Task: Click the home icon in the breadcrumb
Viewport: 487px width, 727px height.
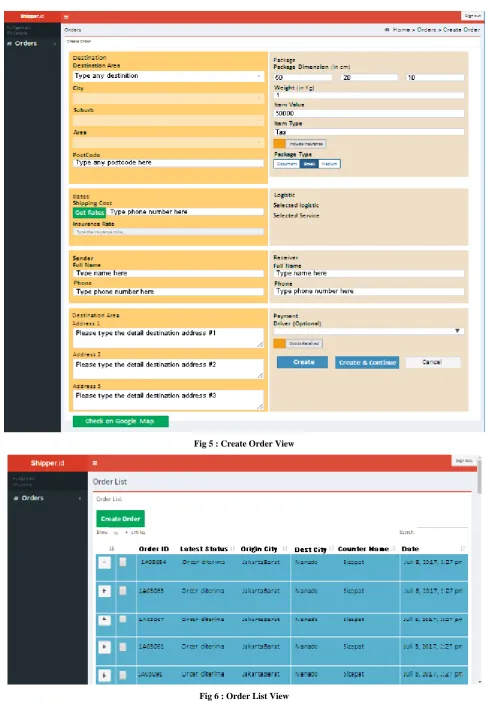Action: (x=387, y=30)
